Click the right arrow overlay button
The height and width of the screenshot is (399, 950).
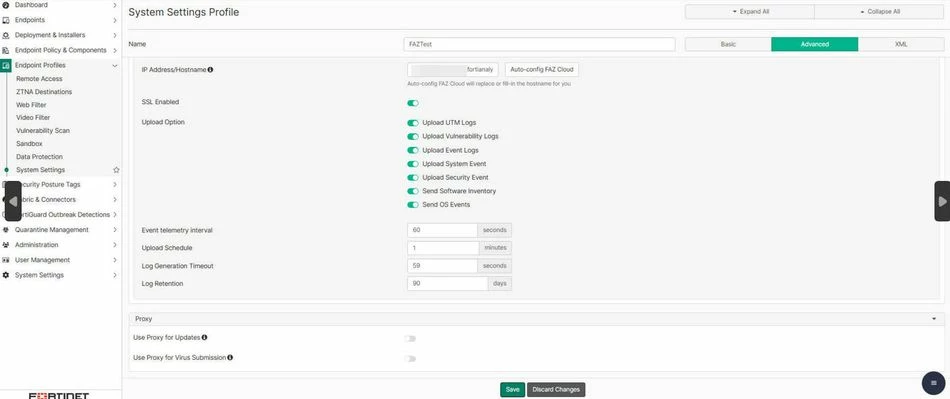[942, 200]
